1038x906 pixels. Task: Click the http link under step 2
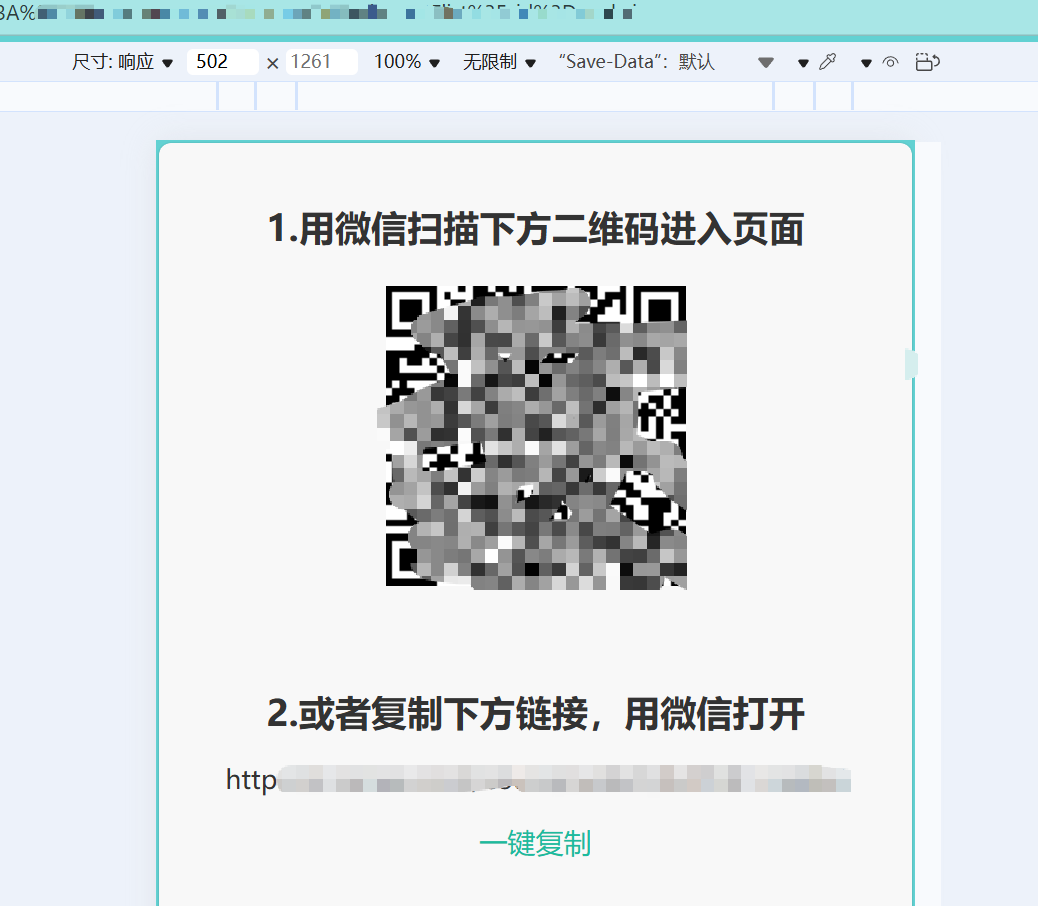535,780
